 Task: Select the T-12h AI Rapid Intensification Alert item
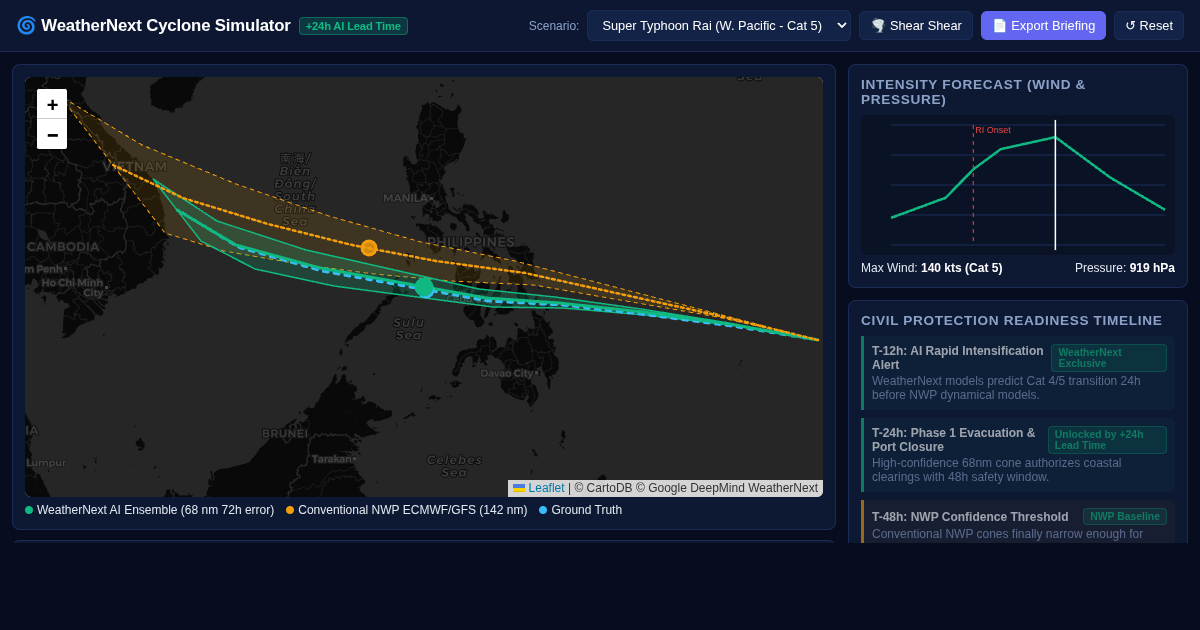[1018, 373]
